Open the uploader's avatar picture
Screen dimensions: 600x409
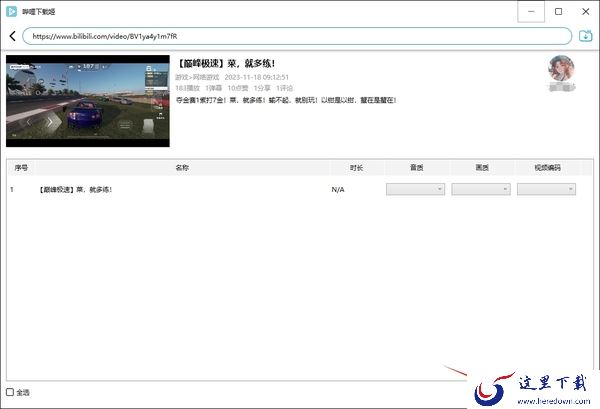(x=561, y=68)
